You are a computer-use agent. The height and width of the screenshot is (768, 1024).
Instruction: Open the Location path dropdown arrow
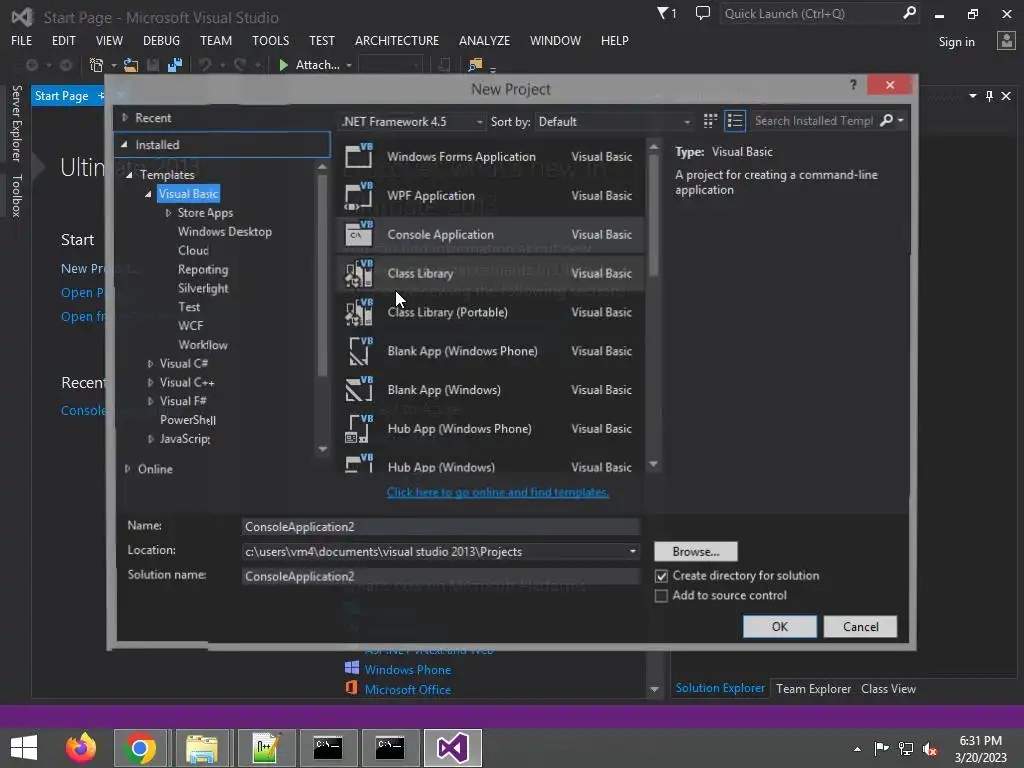click(632, 552)
